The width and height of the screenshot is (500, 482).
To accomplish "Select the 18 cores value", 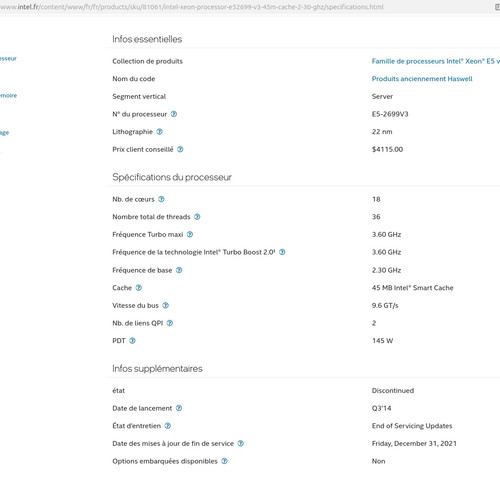I will coord(376,199).
